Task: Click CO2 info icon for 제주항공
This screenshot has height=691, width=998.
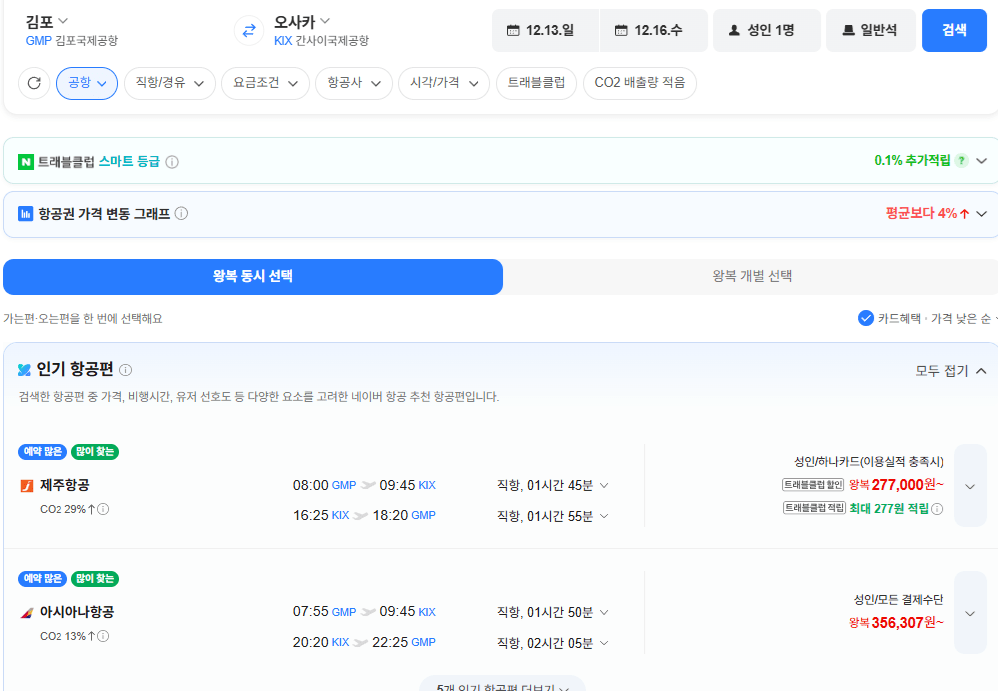Action: click(103, 509)
